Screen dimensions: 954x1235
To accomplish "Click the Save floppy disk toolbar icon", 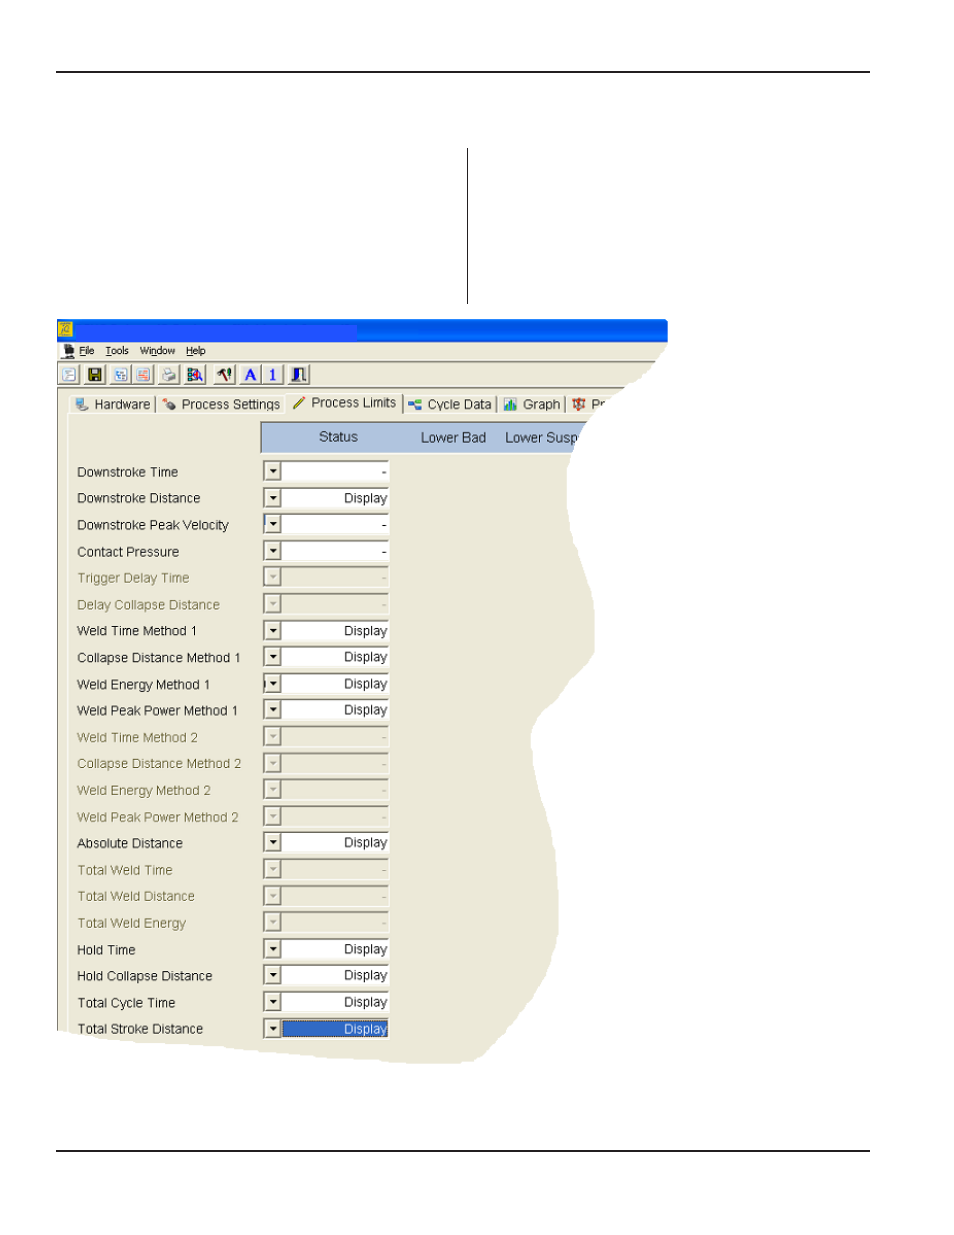I will (95, 375).
